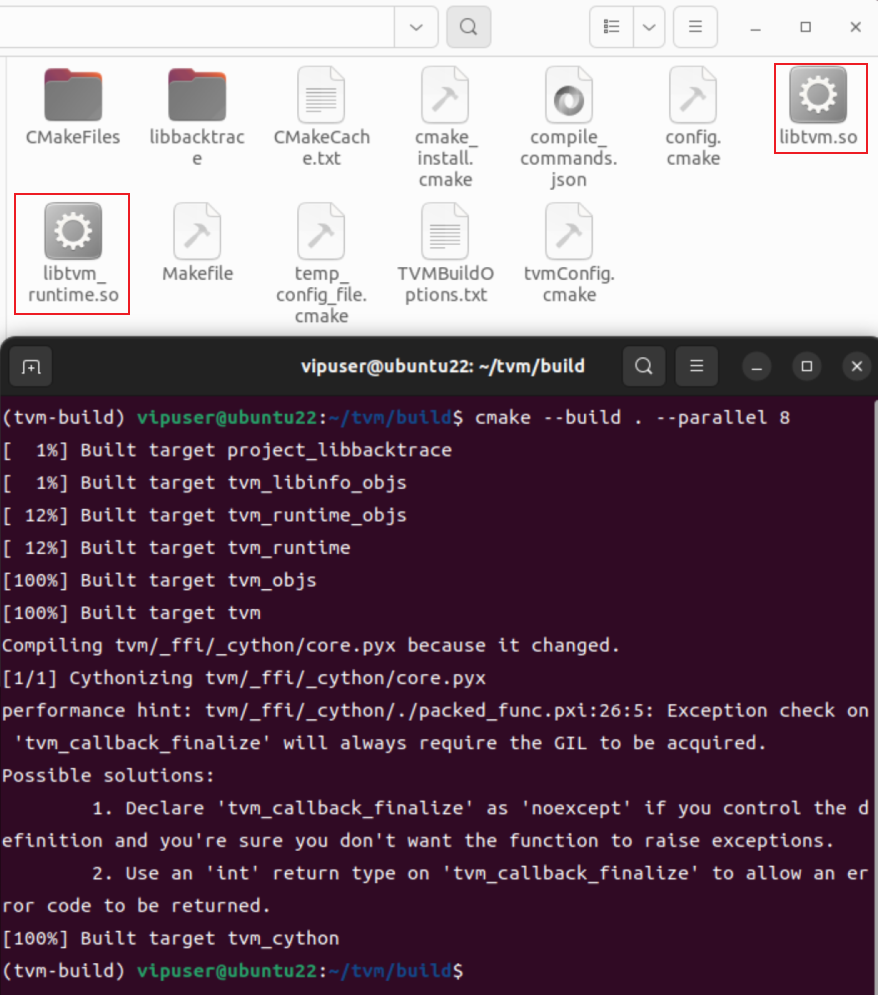
Task: Open the file manager hamburger menu
Action: click(695, 27)
